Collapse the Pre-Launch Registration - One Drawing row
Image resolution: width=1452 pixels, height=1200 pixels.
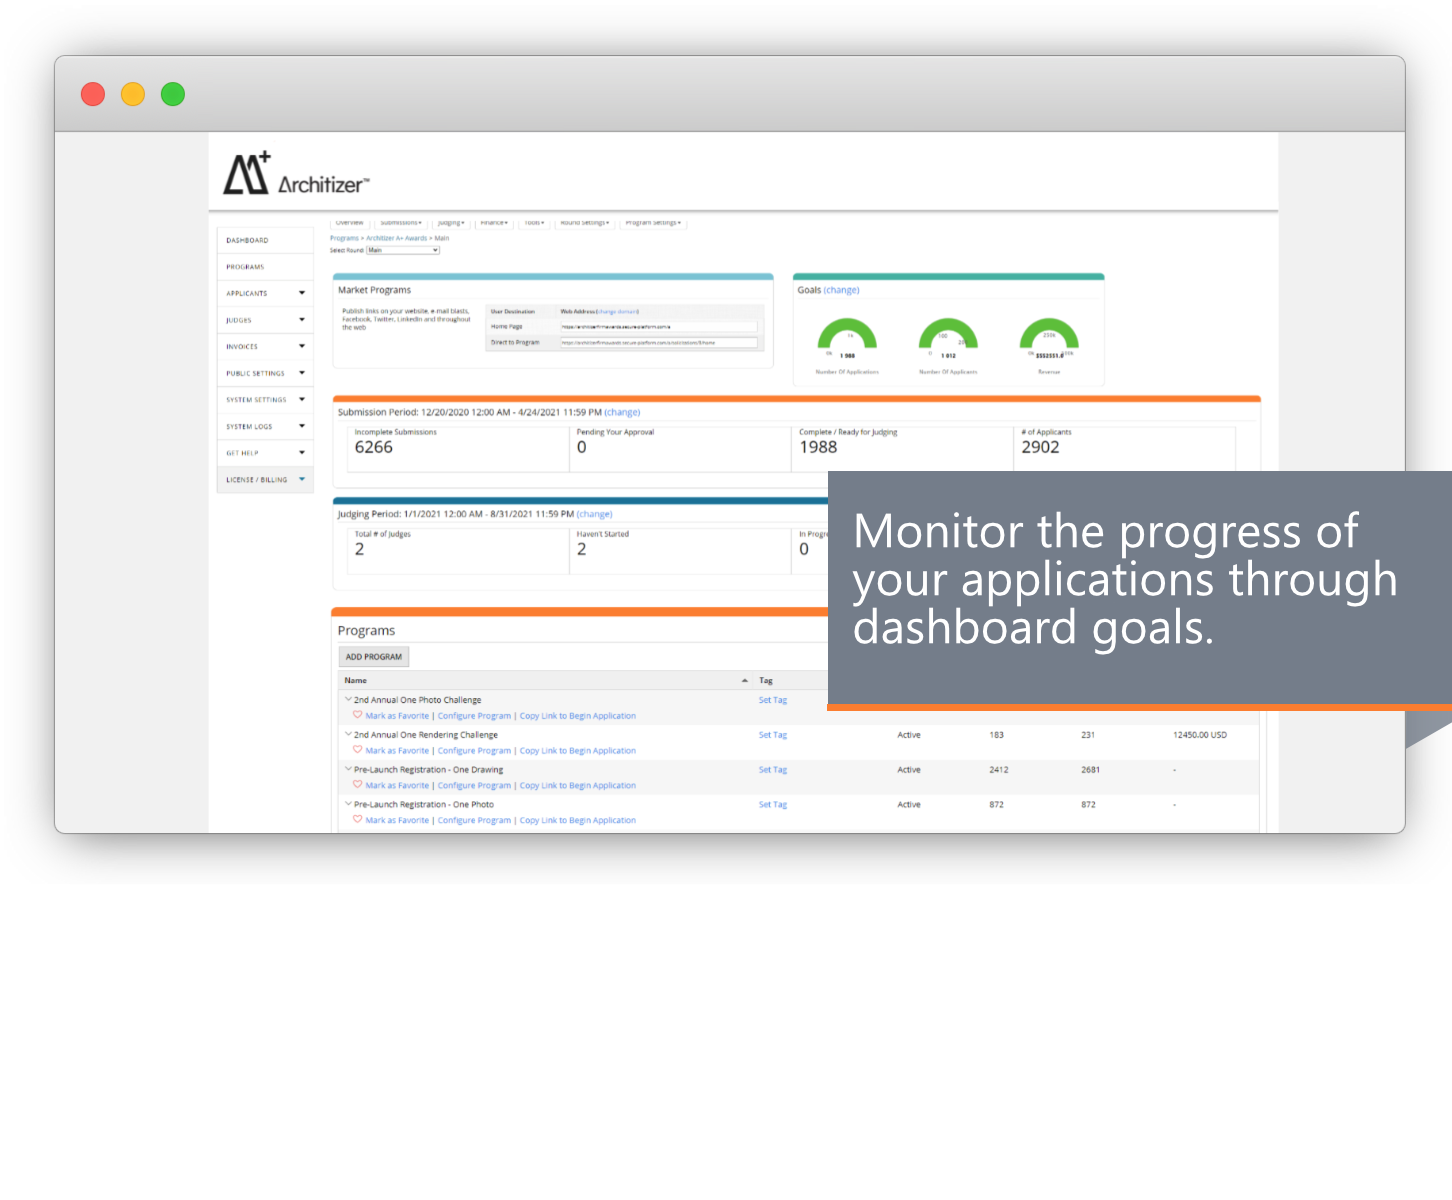348,770
